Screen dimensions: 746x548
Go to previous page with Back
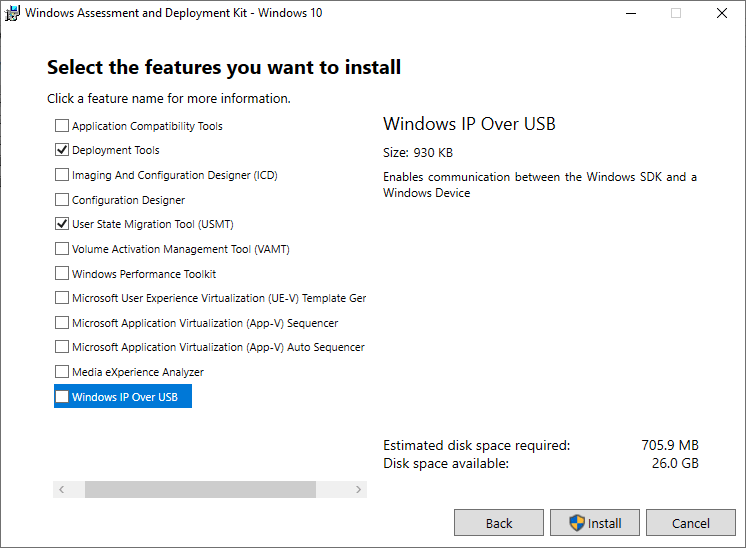(x=499, y=523)
